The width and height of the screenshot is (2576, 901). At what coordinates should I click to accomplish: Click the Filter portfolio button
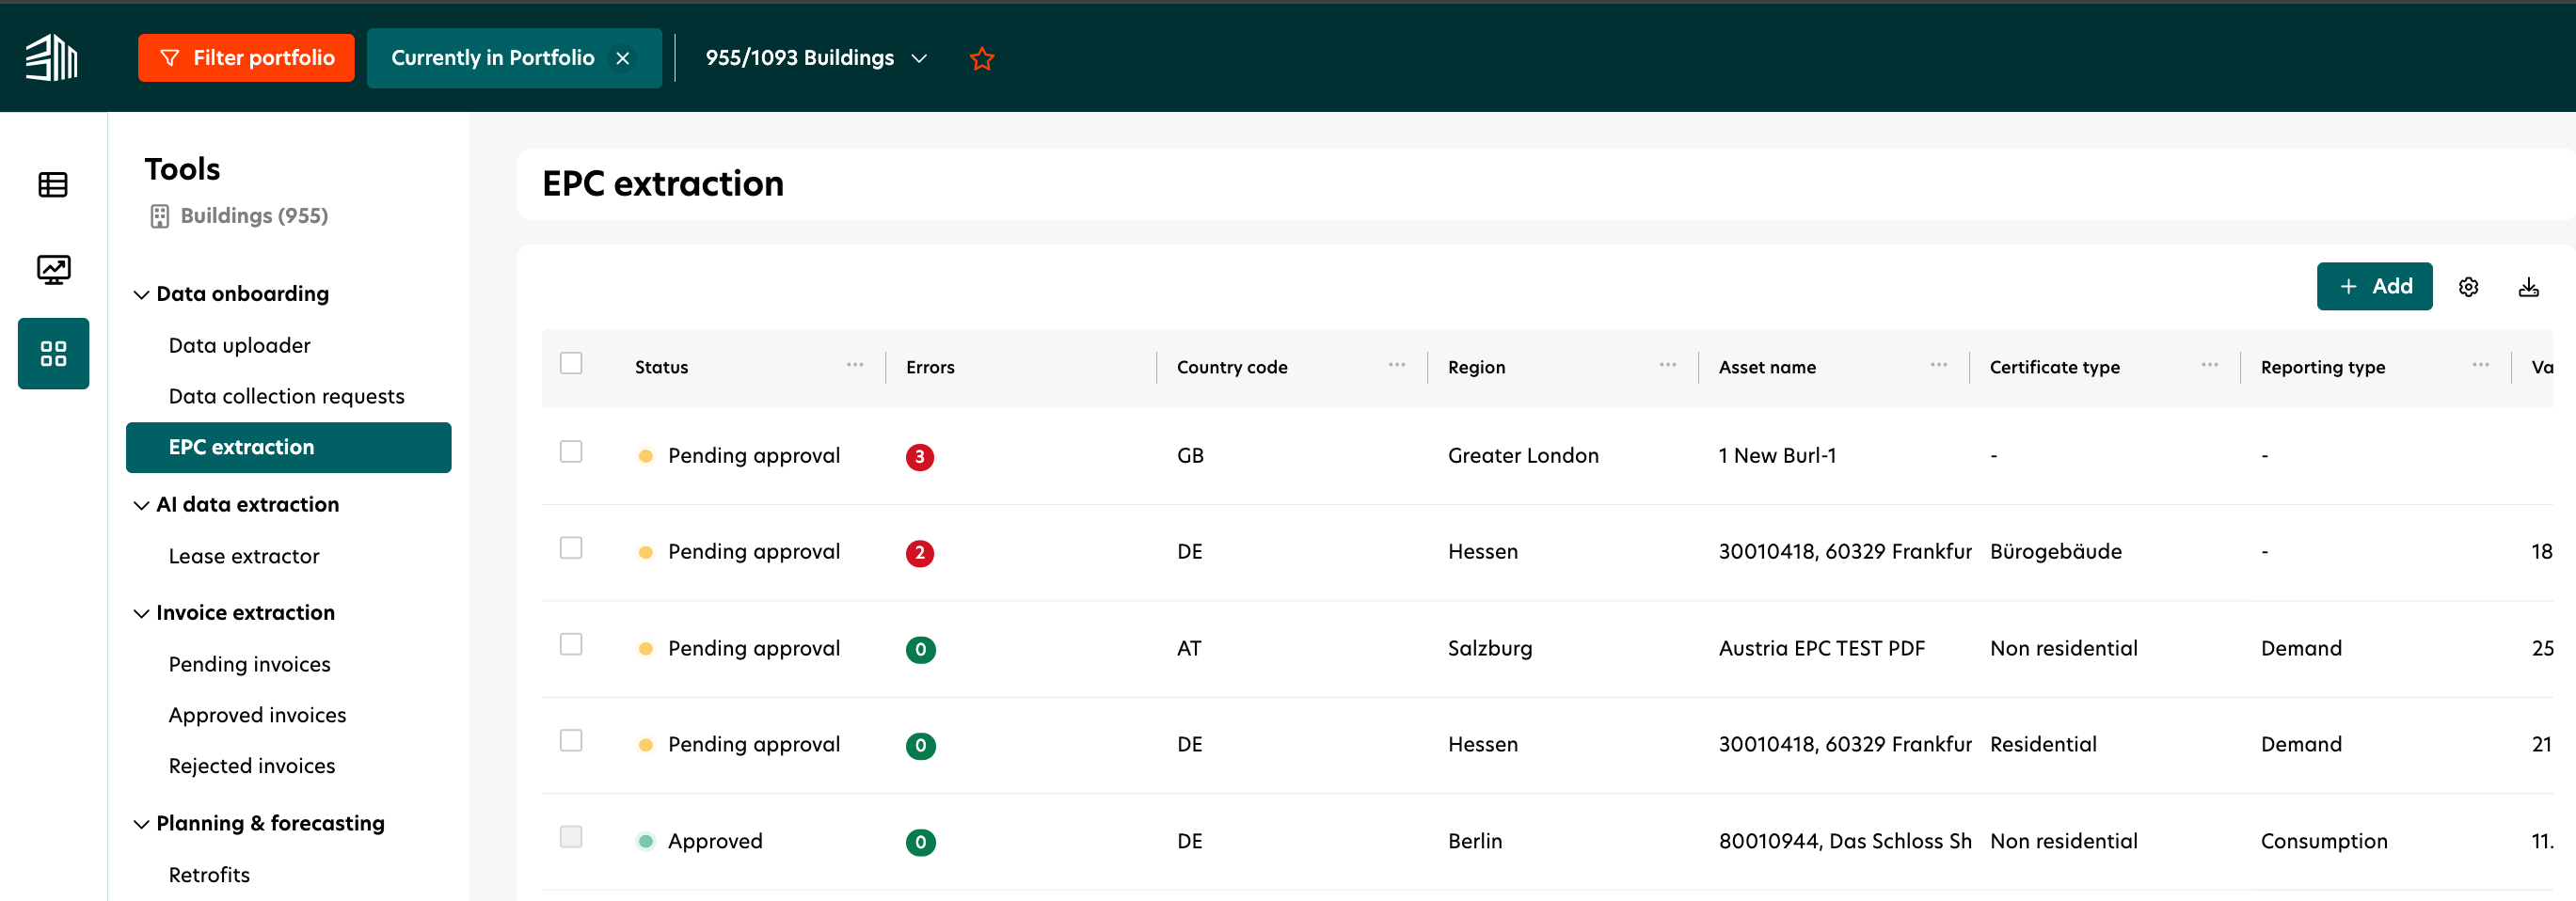(x=246, y=58)
